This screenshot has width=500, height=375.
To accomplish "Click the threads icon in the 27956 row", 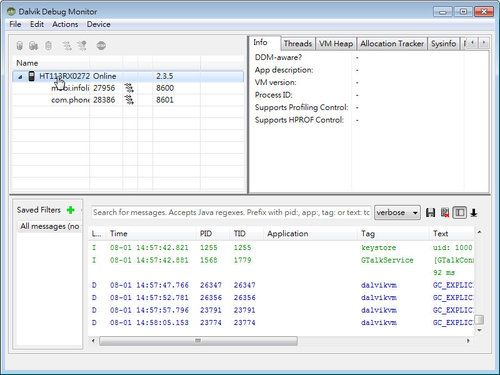I will (129, 88).
